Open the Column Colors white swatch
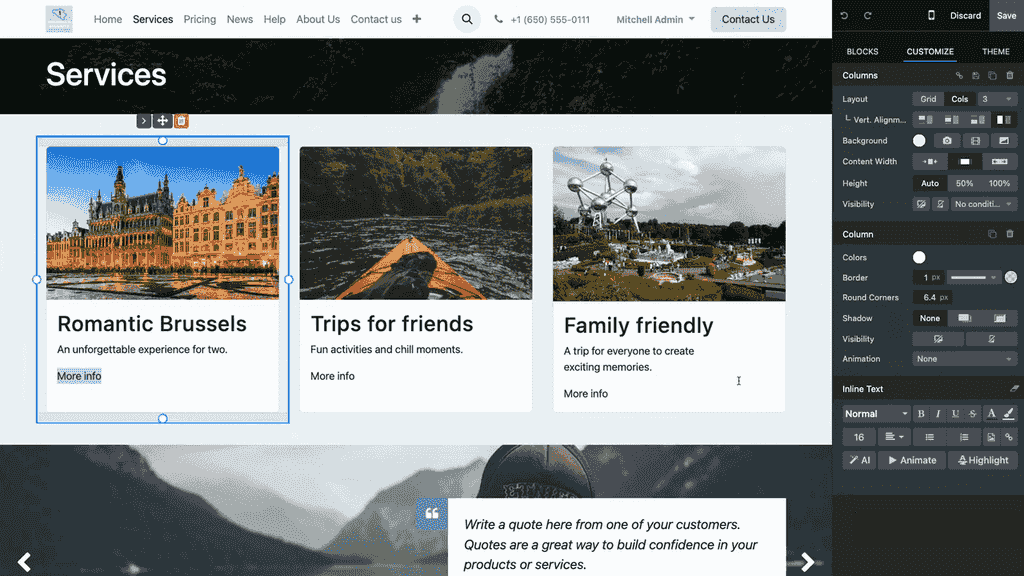 point(919,258)
